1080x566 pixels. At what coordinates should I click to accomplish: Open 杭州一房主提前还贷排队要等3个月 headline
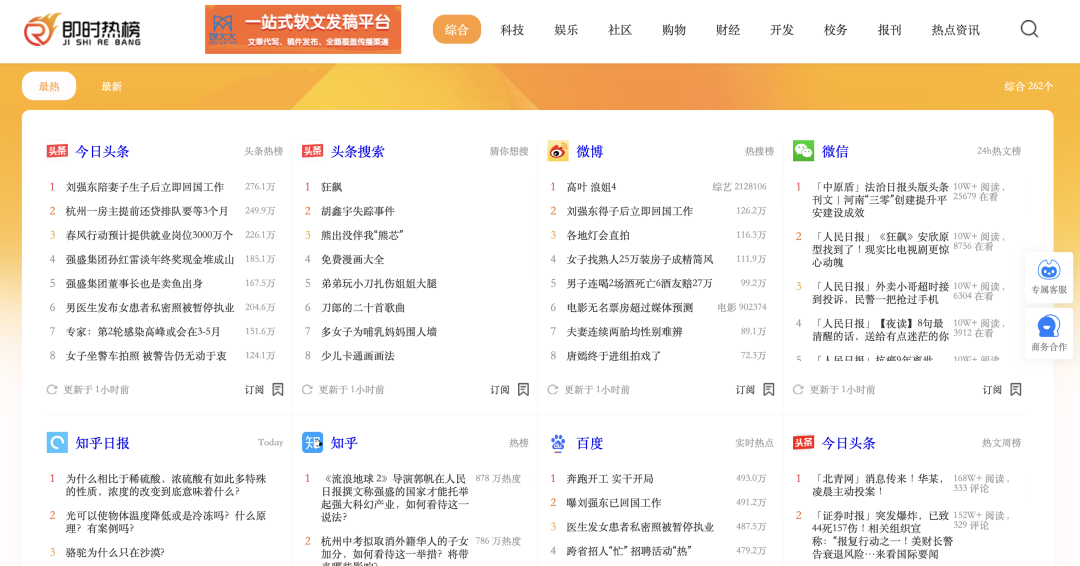point(147,211)
